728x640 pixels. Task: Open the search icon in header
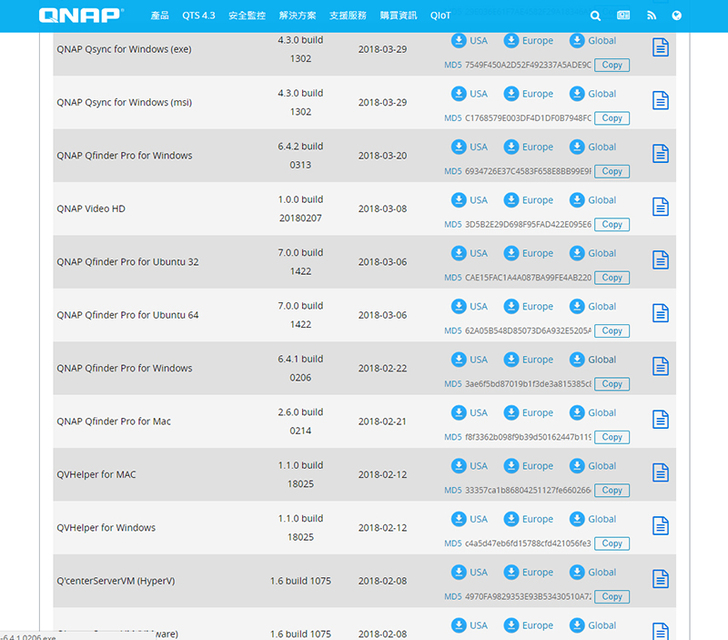click(595, 16)
